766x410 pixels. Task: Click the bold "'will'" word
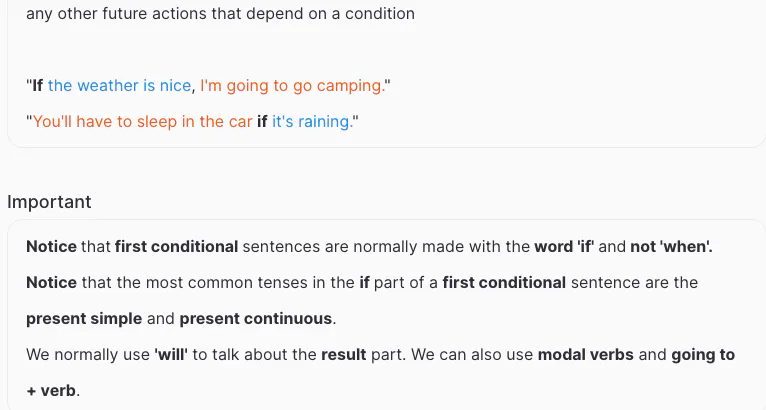pos(180,354)
